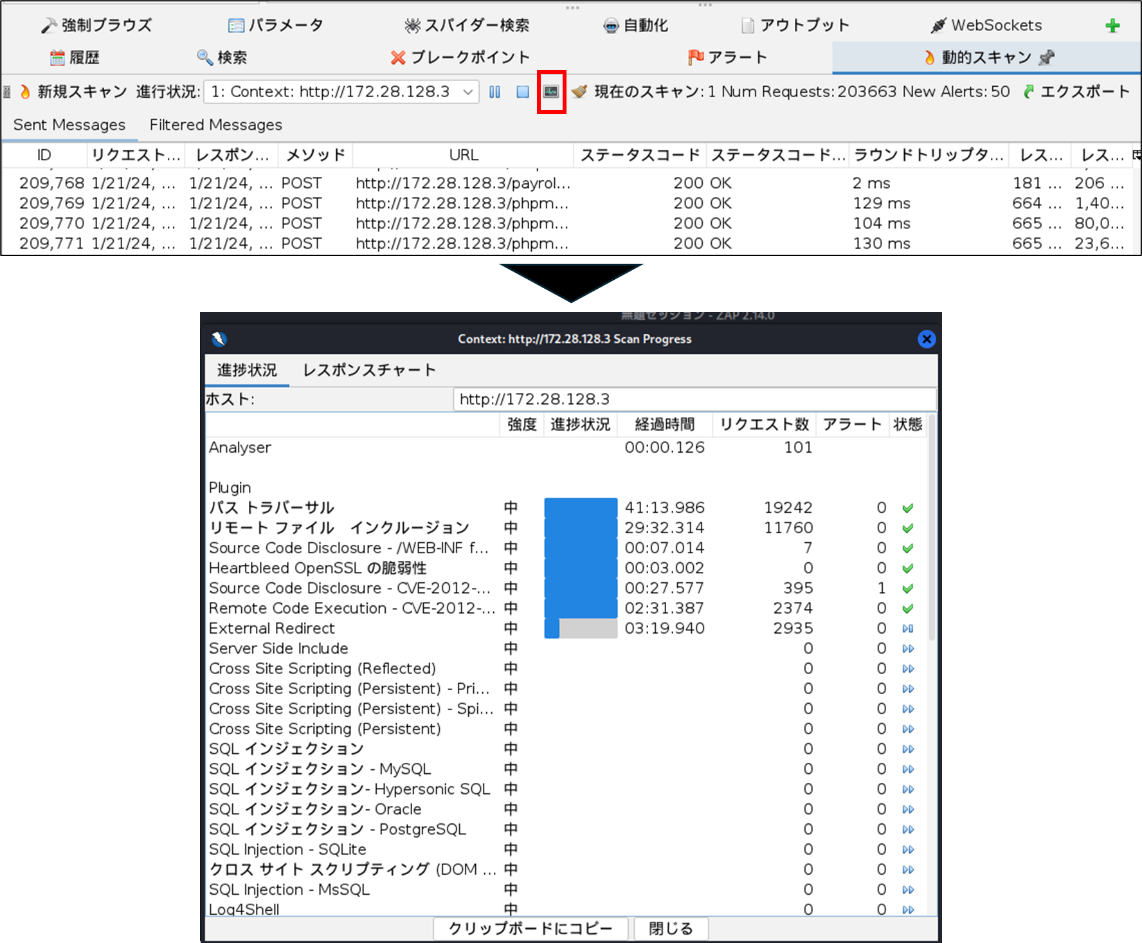This screenshot has height=943, width=1142.
Task: Skip the External Redirect plugin scan
Action: click(x=908, y=629)
